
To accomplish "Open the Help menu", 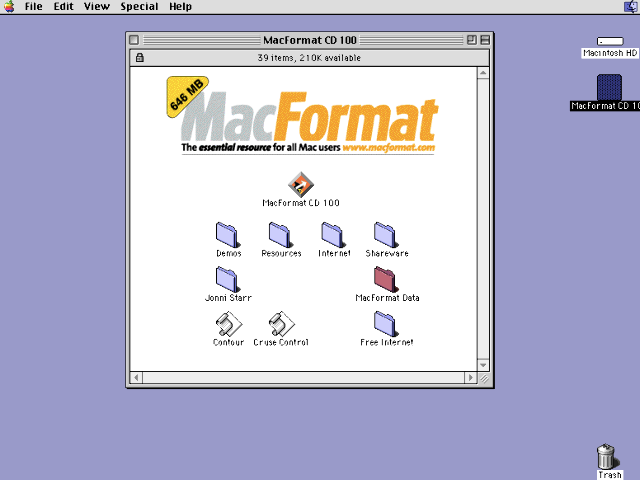I will point(180,7).
